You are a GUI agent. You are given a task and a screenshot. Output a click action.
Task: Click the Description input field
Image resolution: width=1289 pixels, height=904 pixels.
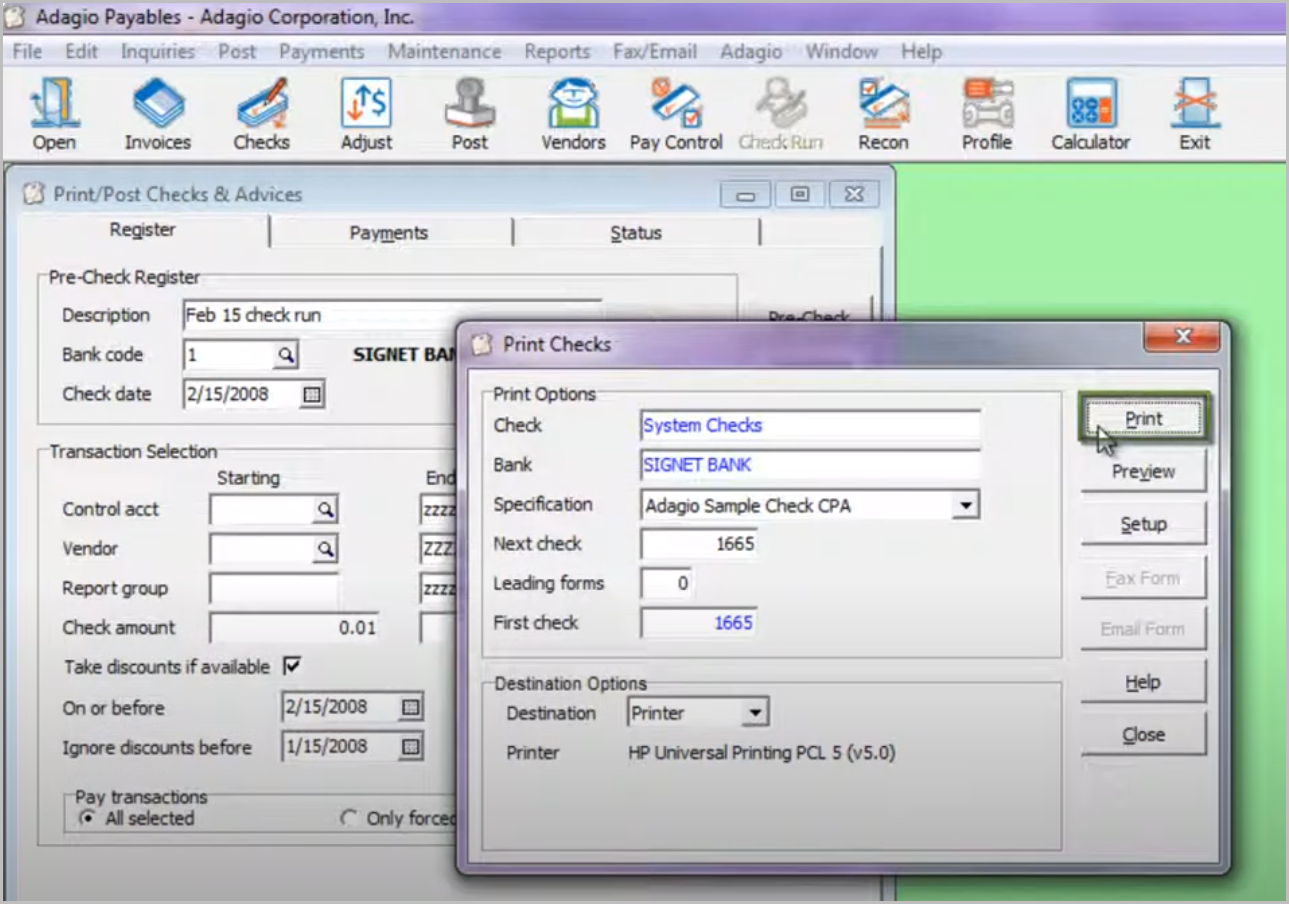[392, 315]
